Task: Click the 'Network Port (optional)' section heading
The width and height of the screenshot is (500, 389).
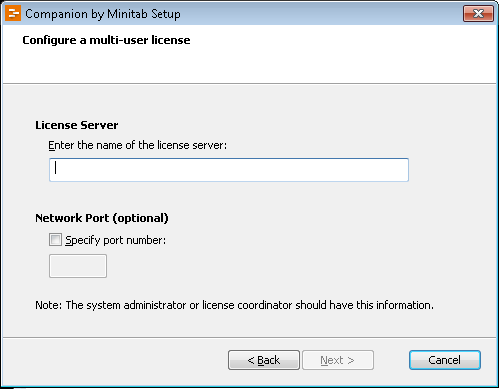Action: point(102,218)
